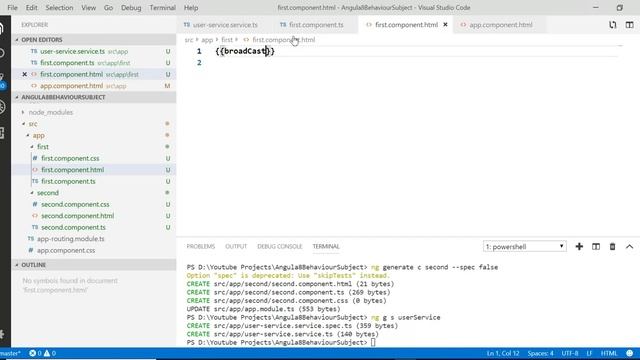This screenshot has width=640, height=360.
Task: Open the Search activity bar icon
Action: (2, 53)
